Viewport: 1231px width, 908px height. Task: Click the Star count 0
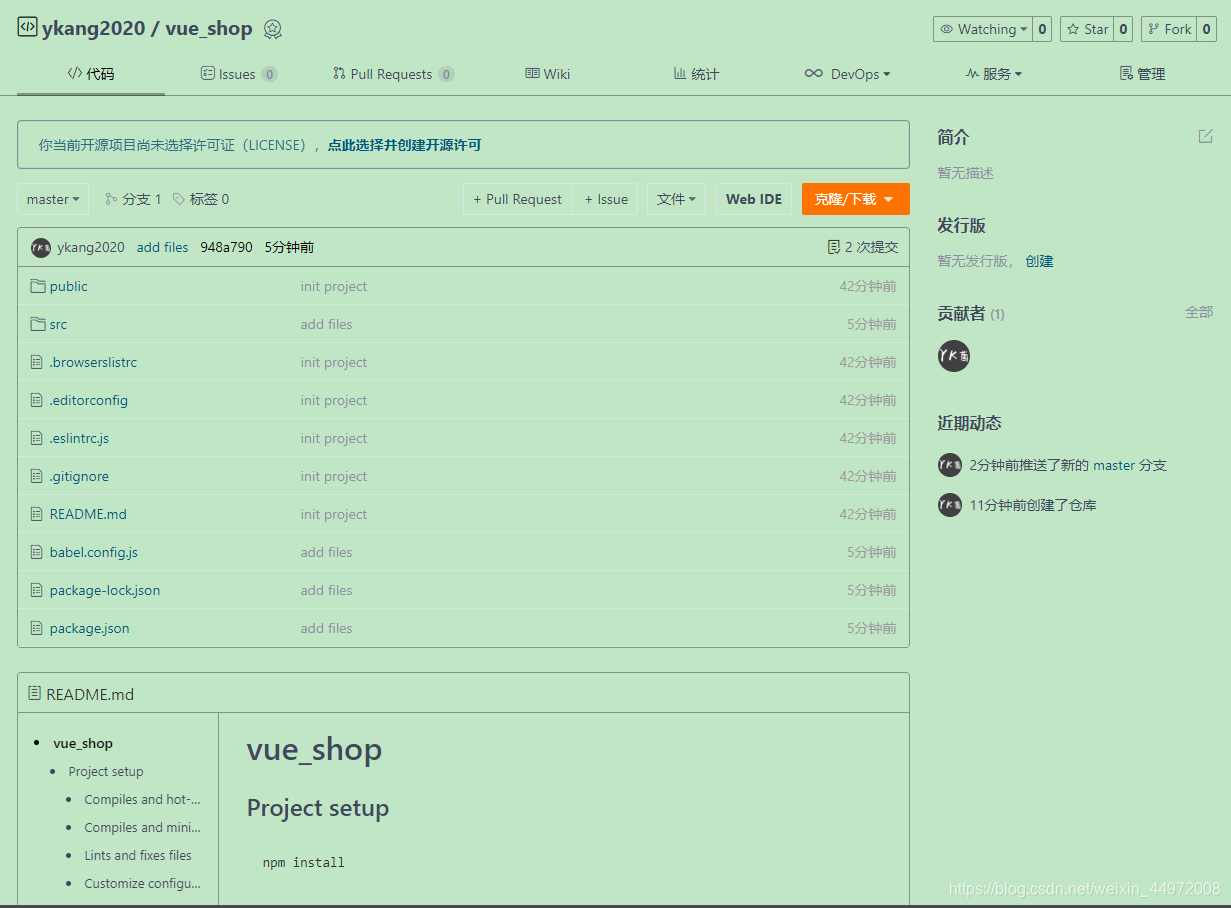1124,29
